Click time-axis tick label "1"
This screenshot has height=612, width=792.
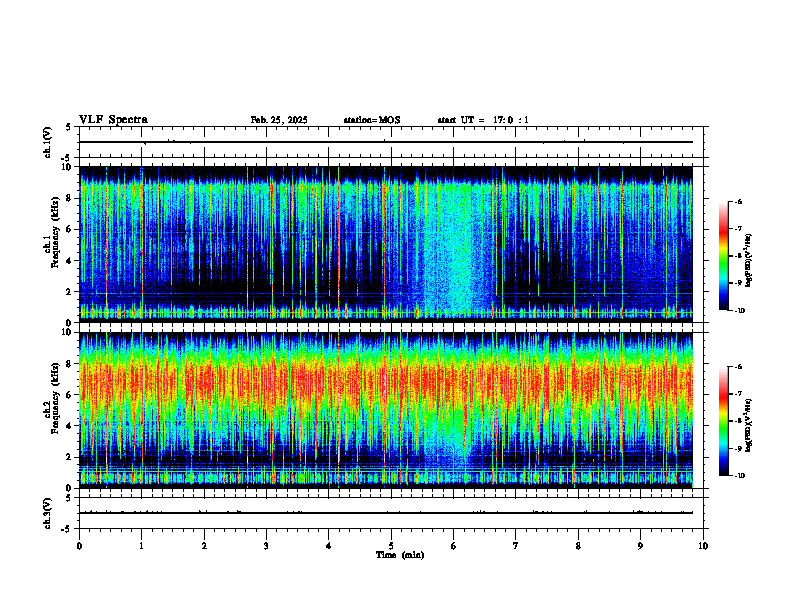(x=141, y=546)
